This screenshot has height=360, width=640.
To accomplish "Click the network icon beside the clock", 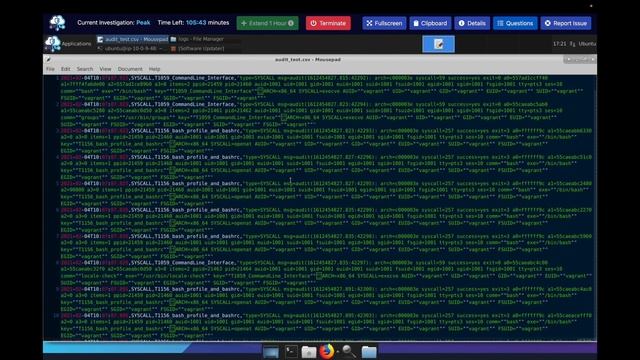I will tap(572, 44).
